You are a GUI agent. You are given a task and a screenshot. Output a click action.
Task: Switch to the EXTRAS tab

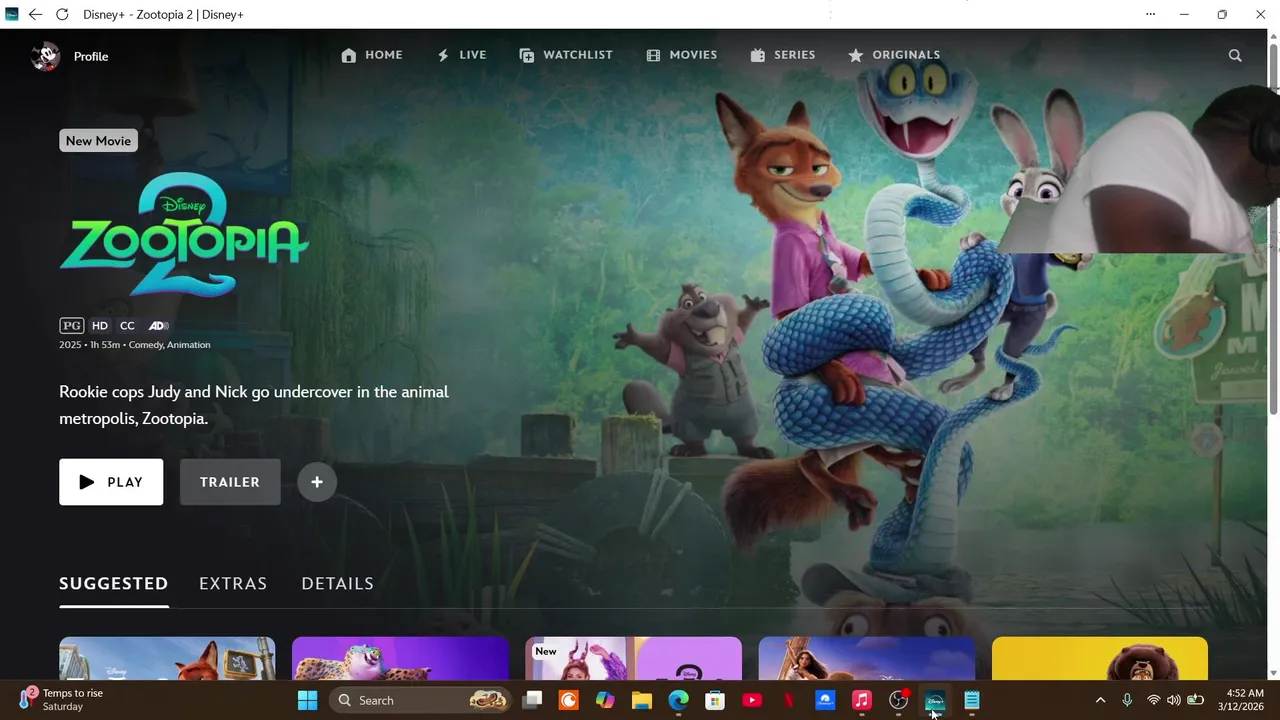tap(233, 583)
